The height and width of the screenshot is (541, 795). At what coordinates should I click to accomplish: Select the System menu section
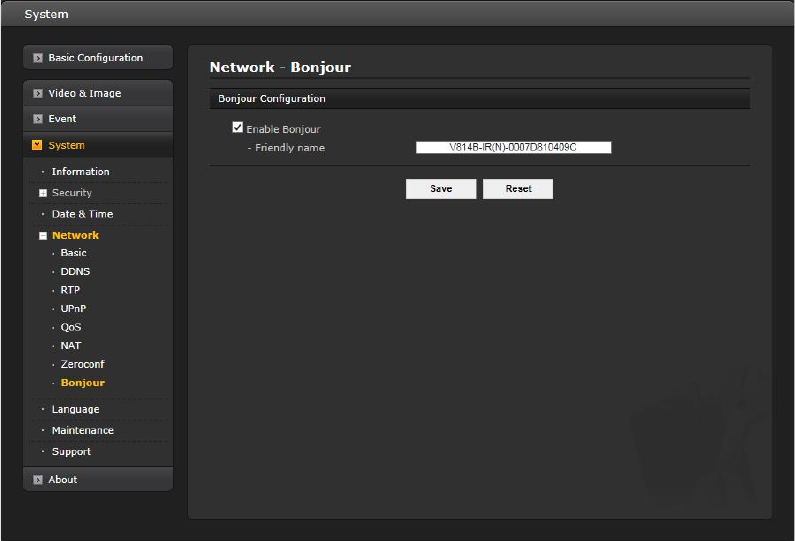click(x=98, y=145)
